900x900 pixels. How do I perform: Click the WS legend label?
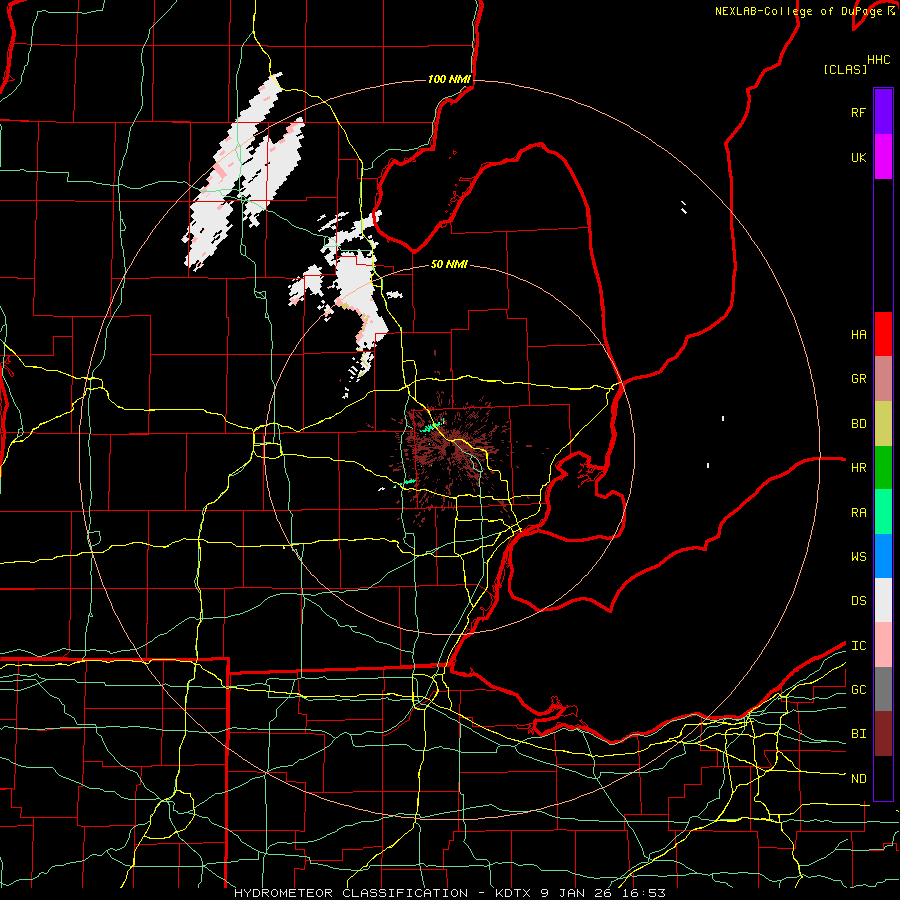click(x=858, y=557)
